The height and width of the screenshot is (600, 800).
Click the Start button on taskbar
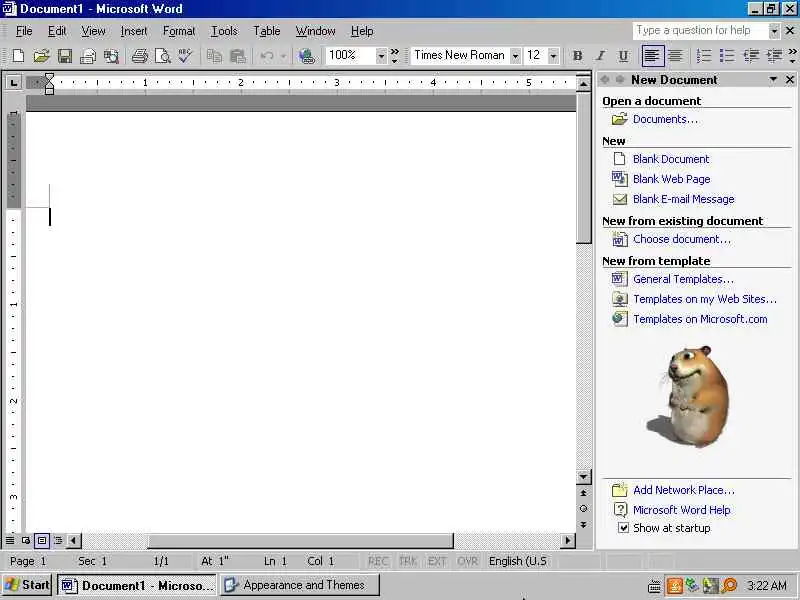28,585
